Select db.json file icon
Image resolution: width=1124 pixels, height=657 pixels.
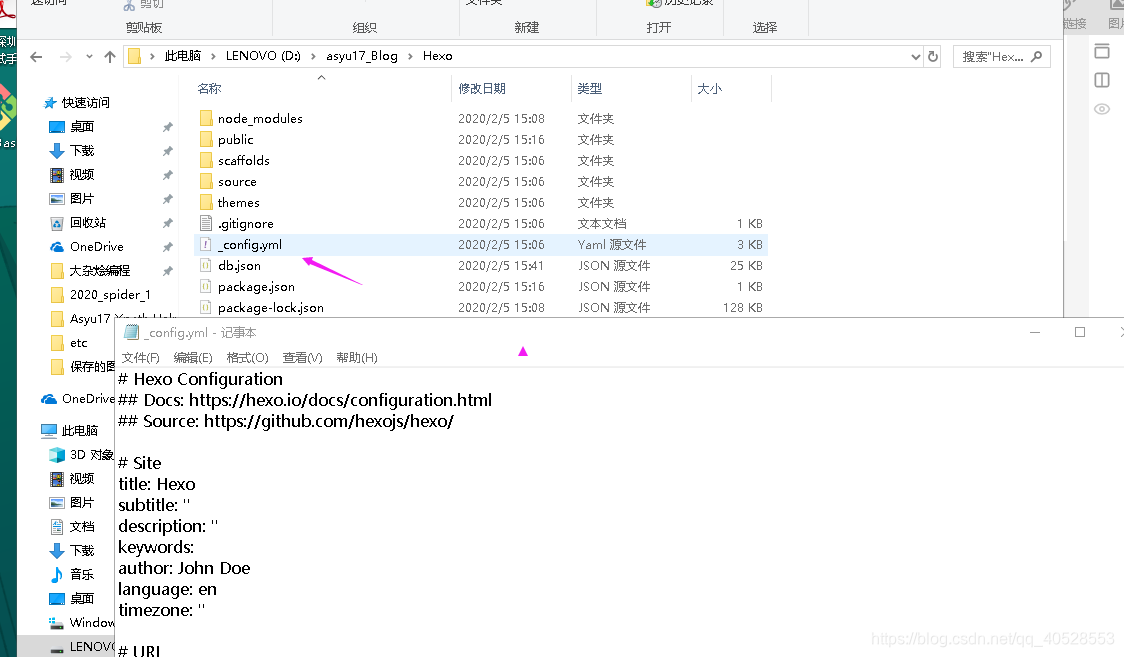coord(206,265)
